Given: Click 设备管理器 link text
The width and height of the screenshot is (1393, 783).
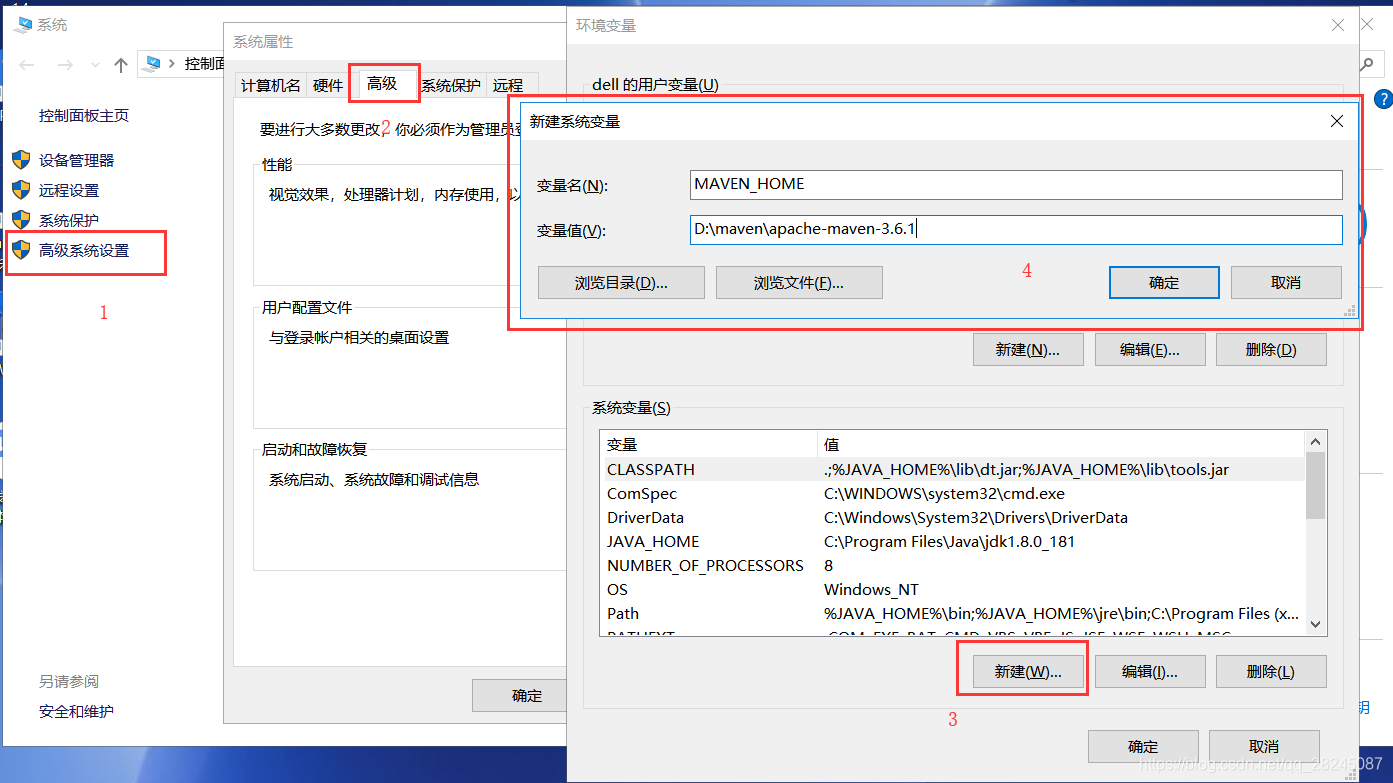Looking at the screenshot, I should pos(77,160).
